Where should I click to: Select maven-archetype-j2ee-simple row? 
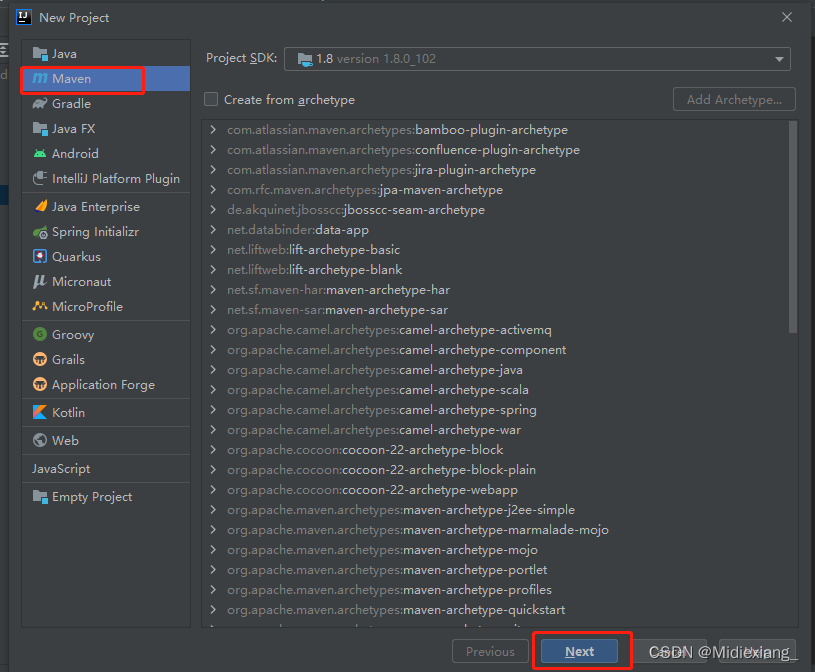[x=401, y=510]
